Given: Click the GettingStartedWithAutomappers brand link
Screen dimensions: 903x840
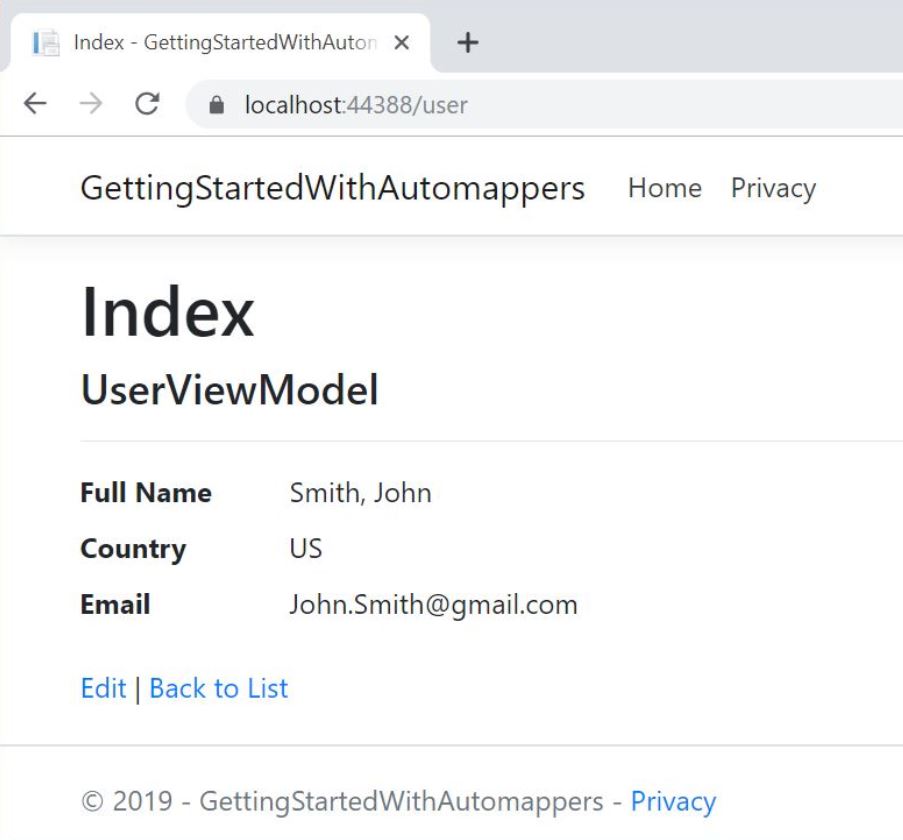Looking at the screenshot, I should click(335, 188).
